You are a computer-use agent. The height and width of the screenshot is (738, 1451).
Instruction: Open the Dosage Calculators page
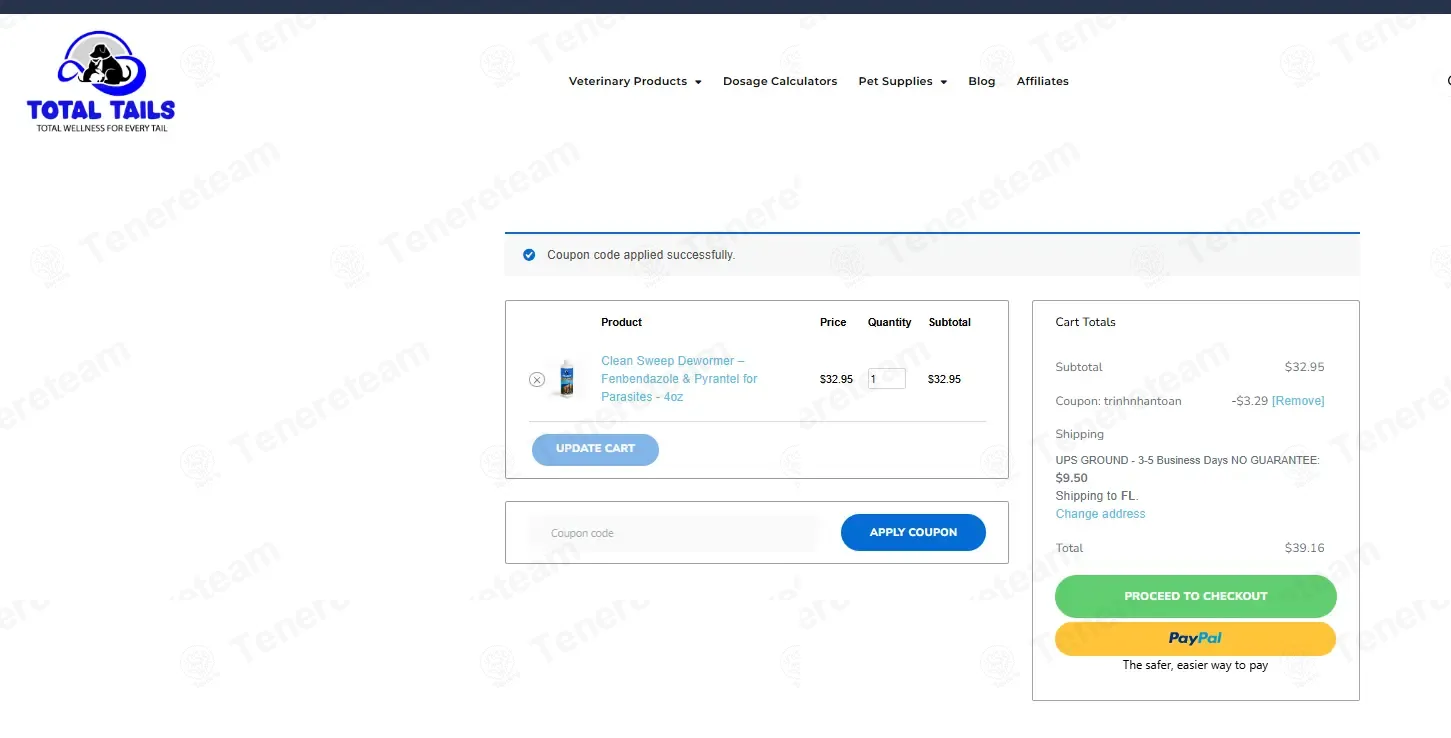780,81
